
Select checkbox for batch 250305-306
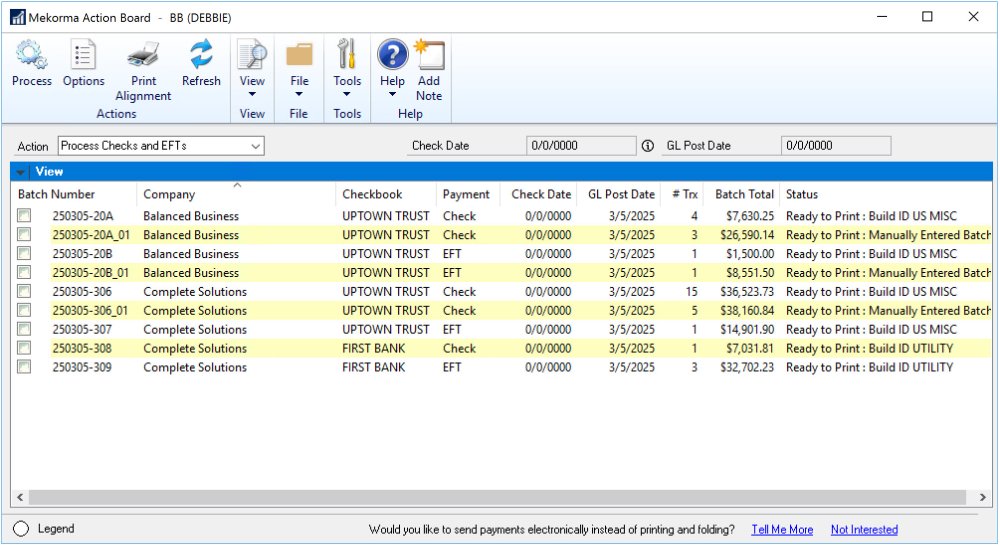(x=24, y=292)
